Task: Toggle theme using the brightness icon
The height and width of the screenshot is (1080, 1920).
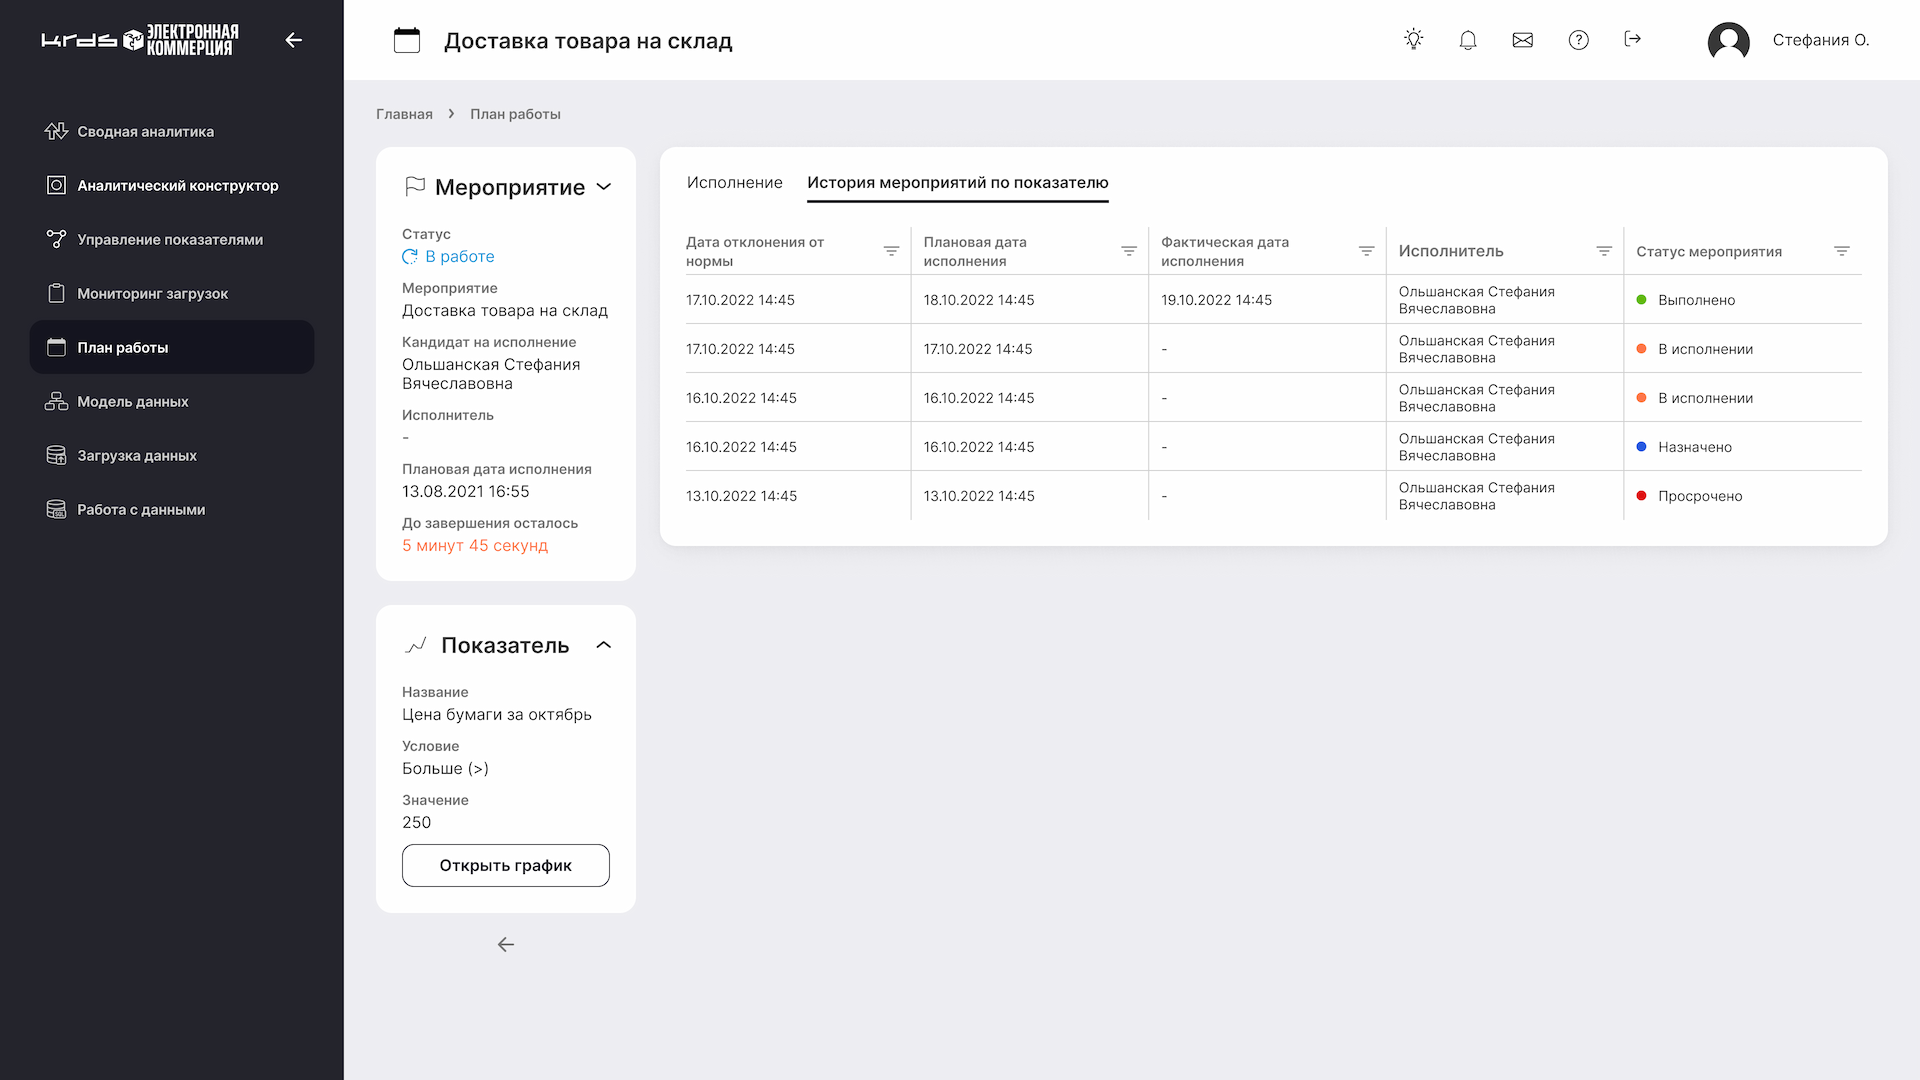Action: click(1413, 39)
